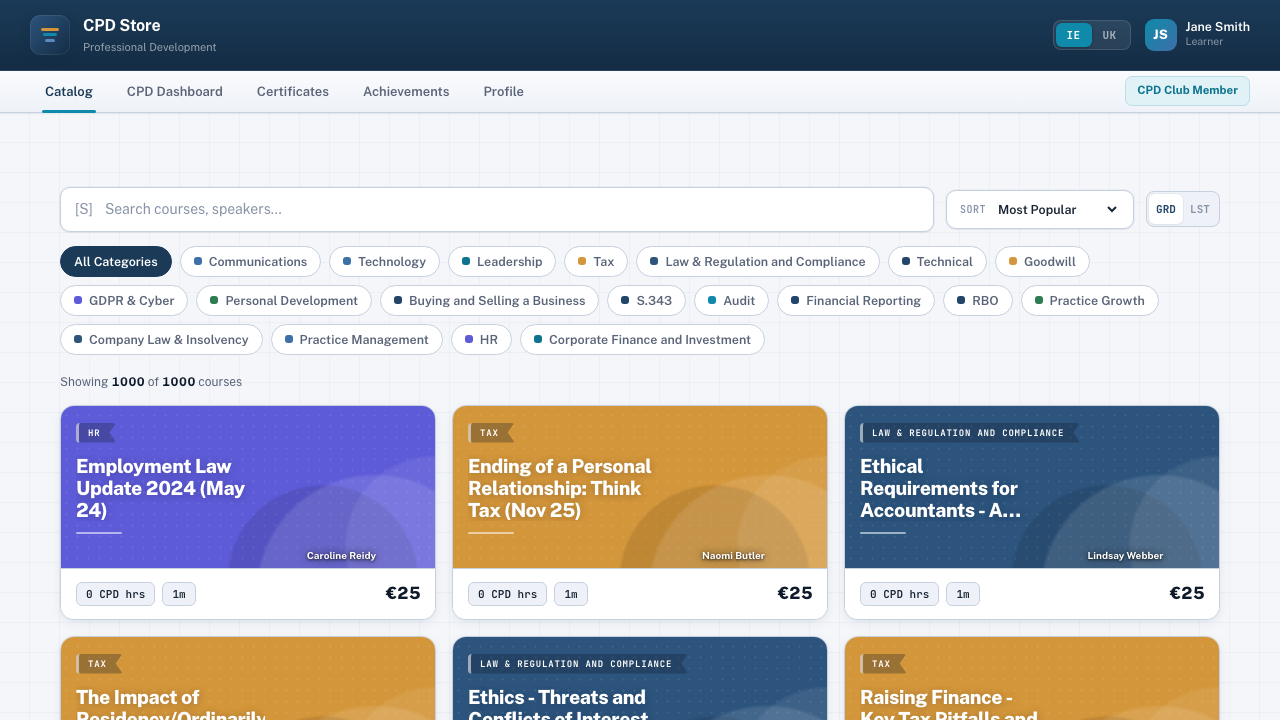Filter by Tax category chip
Viewport: 1280px width, 720px height.
pyautogui.click(x=596, y=262)
